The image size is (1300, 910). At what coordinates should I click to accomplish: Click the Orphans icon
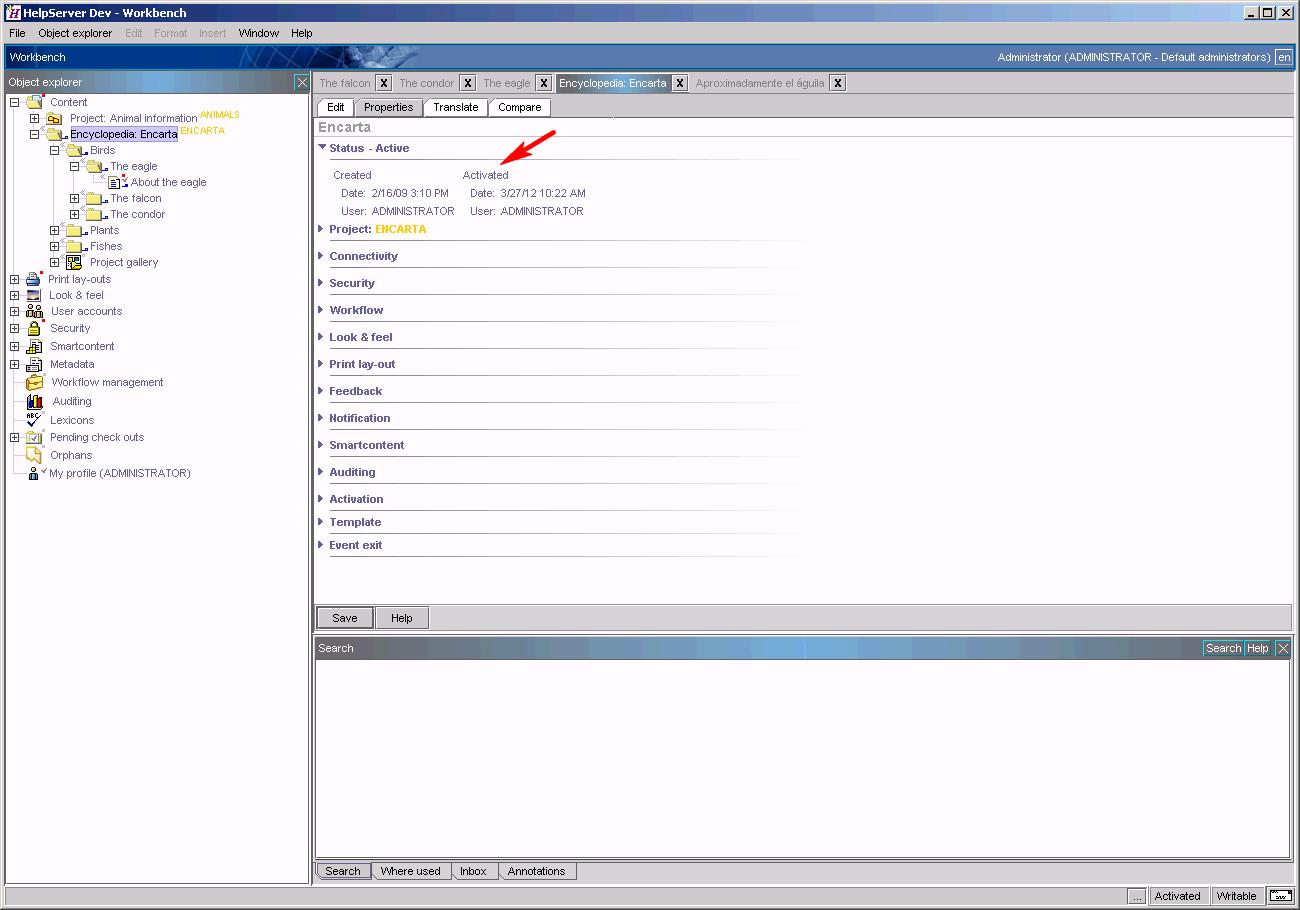pyautogui.click(x=35, y=455)
